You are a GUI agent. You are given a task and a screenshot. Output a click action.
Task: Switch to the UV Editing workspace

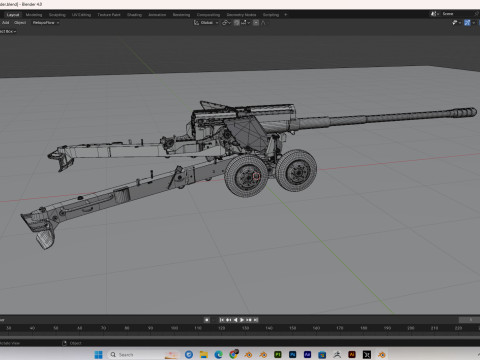tap(81, 15)
